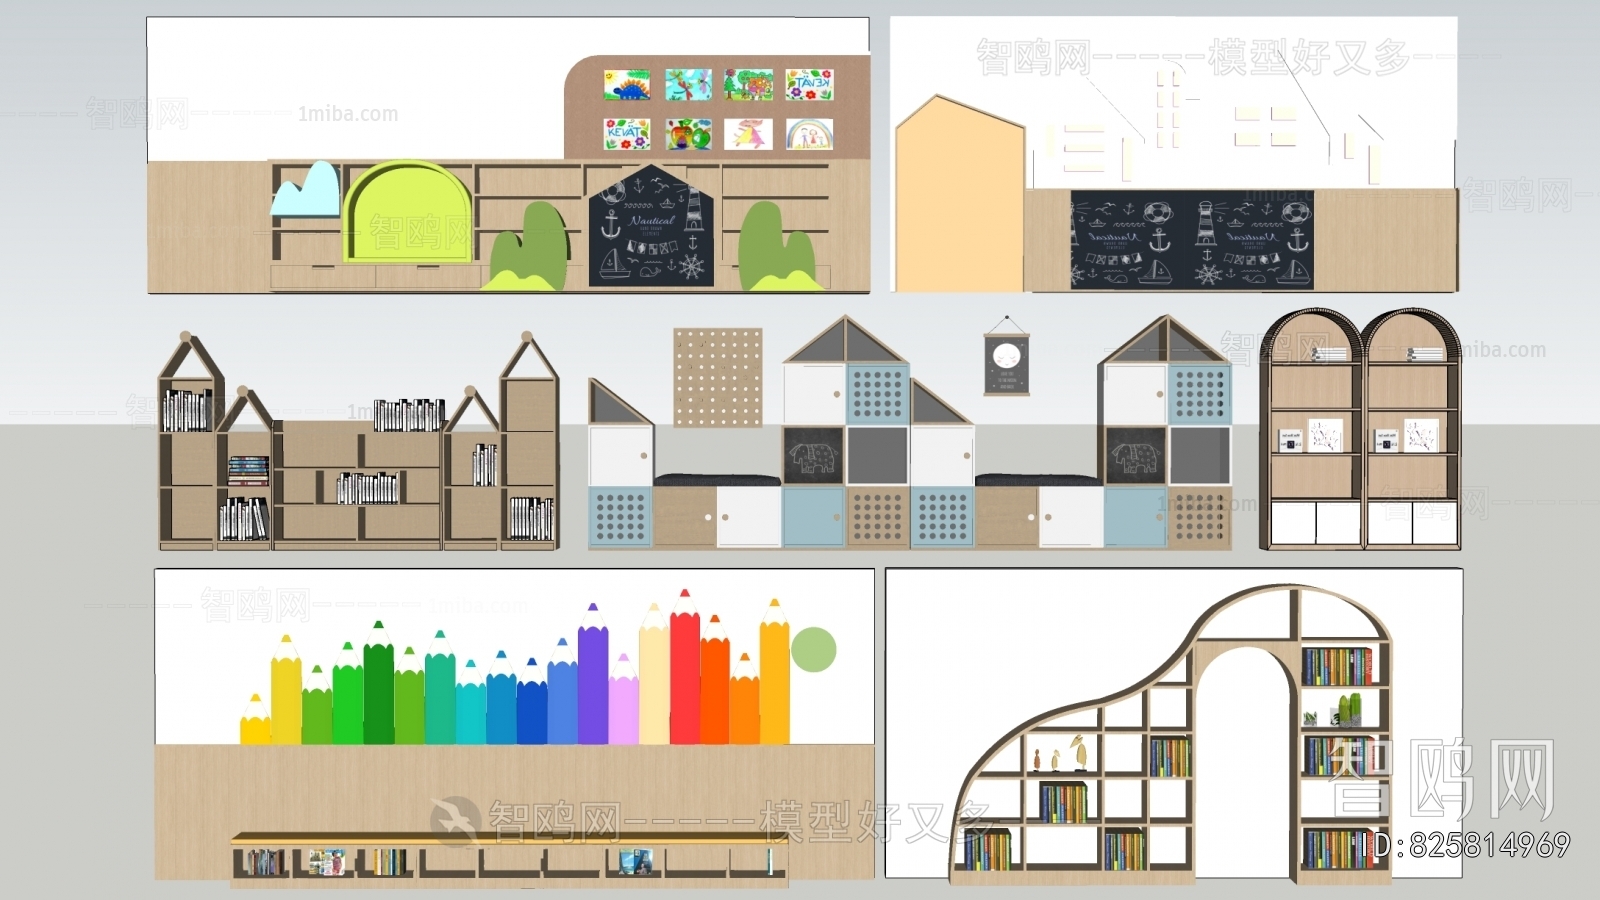The image size is (1600, 900).
Task: Click the wooden pegboard panel
Action: point(717,377)
